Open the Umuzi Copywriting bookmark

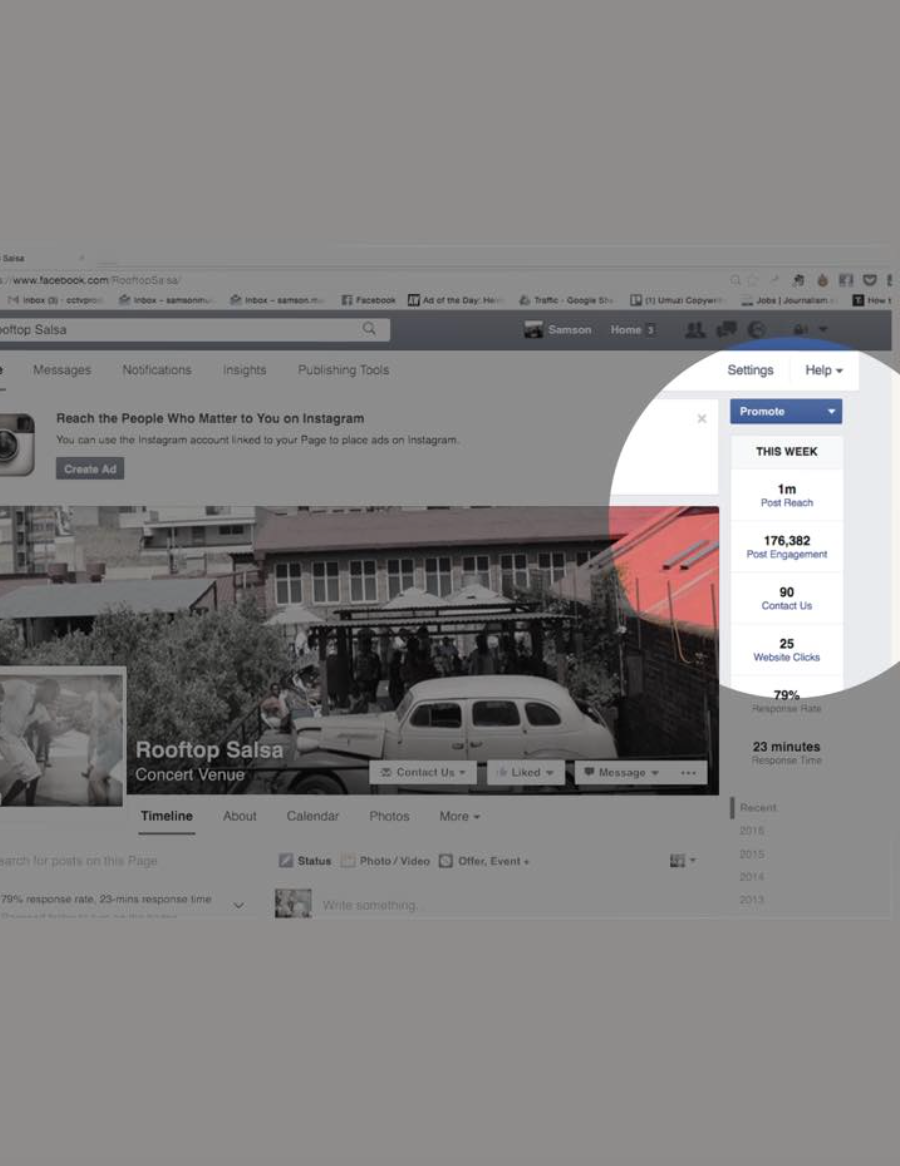677,300
